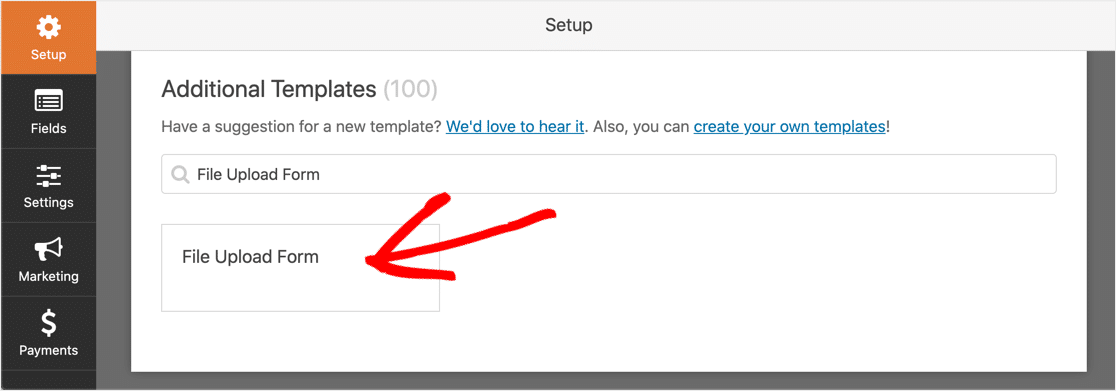Click the Marketing megaphone icon
Image resolution: width=1116 pixels, height=391 pixels.
click(48, 249)
